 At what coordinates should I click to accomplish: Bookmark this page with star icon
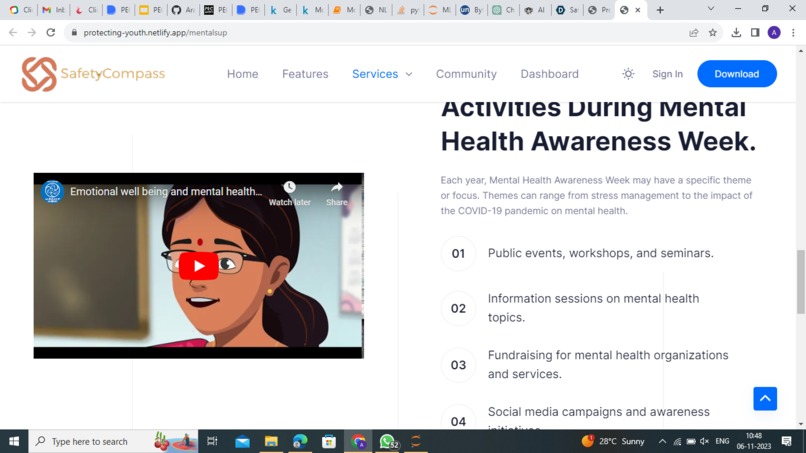coord(712,32)
